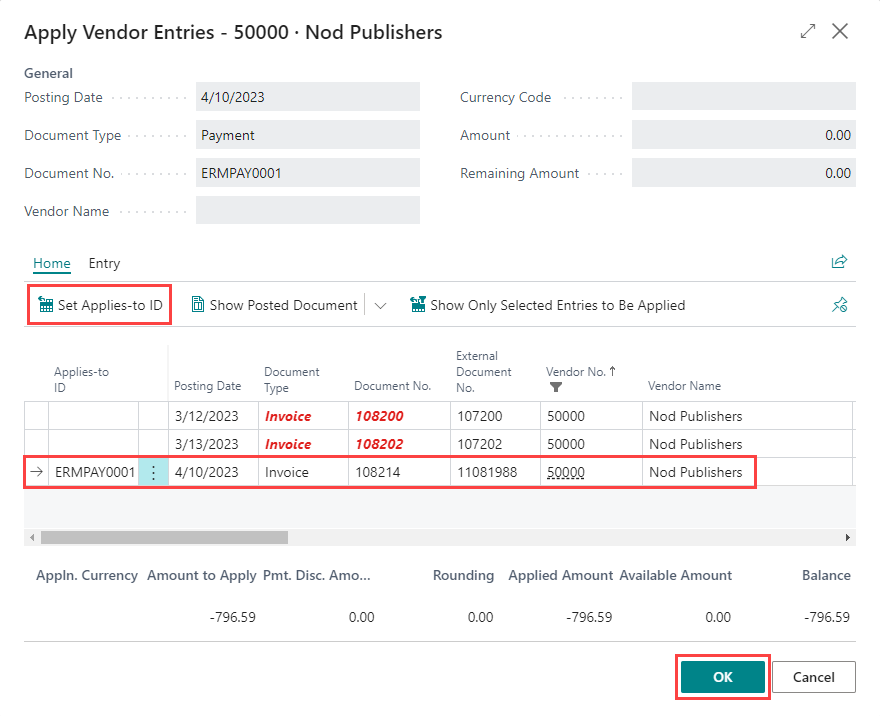Select the document number 108214 cell
Screen dimensions: 880x716
tap(399, 472)
